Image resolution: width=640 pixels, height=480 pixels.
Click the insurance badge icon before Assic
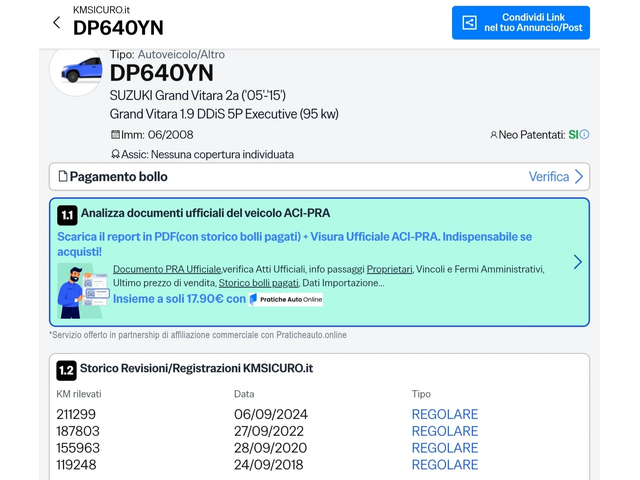pos(115,154)
